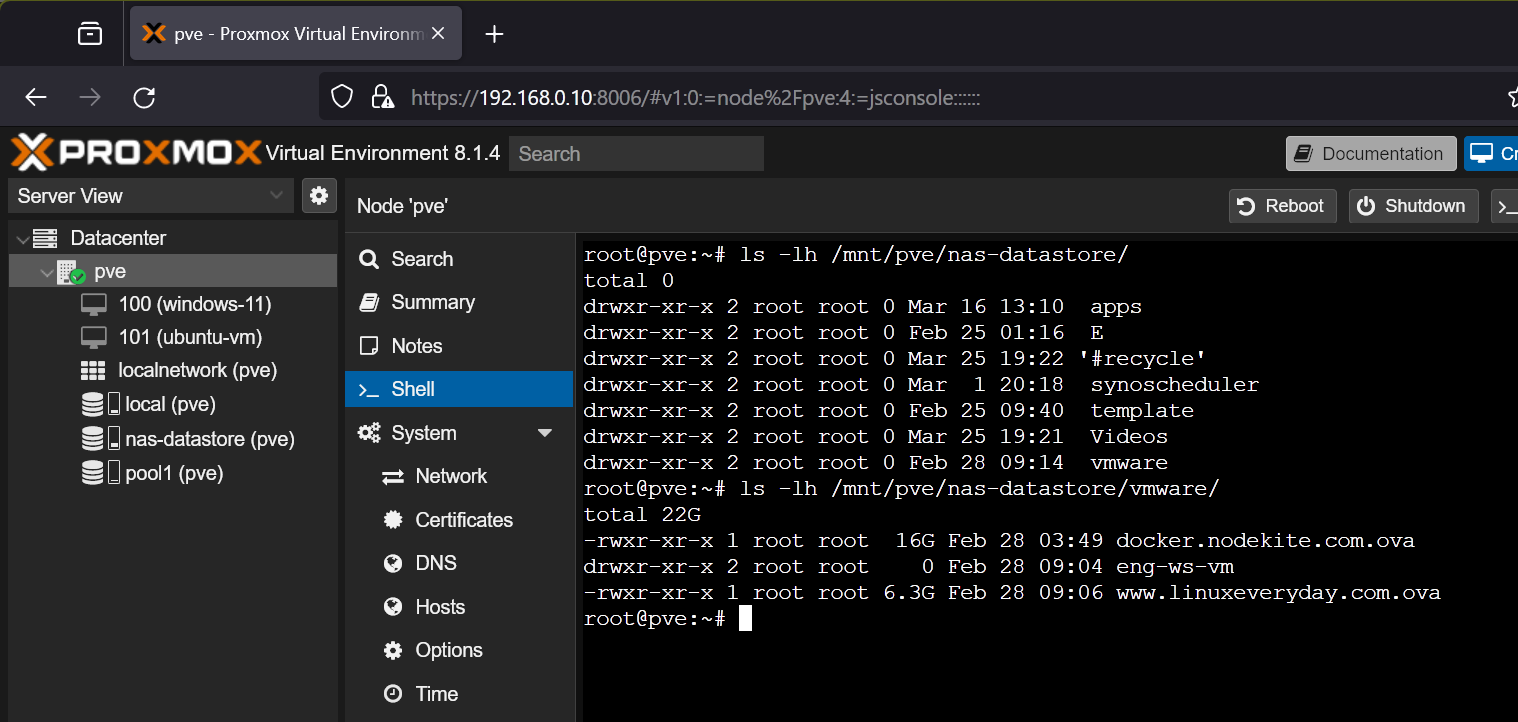Click the Summary book icon
Viewport: 1518px width, 722px height.
click(x=369, y=302)
